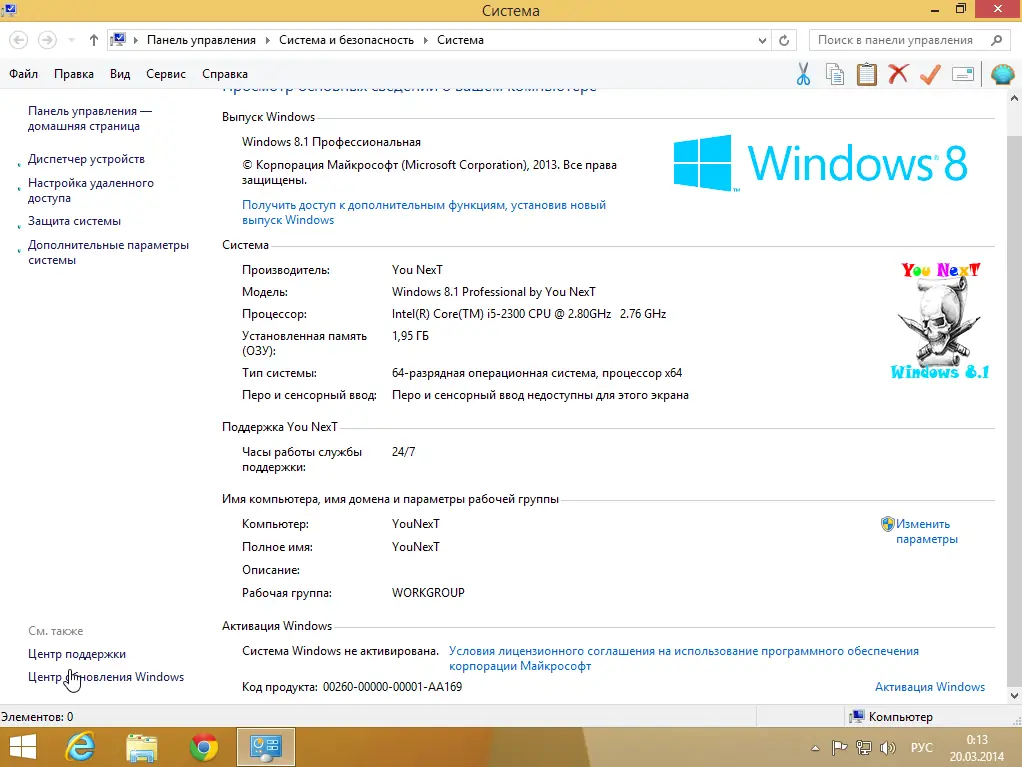Viewport: 1022px width, 767px height.
Task: Open Панель управления домашняя страница link
Action: (90, 119)
